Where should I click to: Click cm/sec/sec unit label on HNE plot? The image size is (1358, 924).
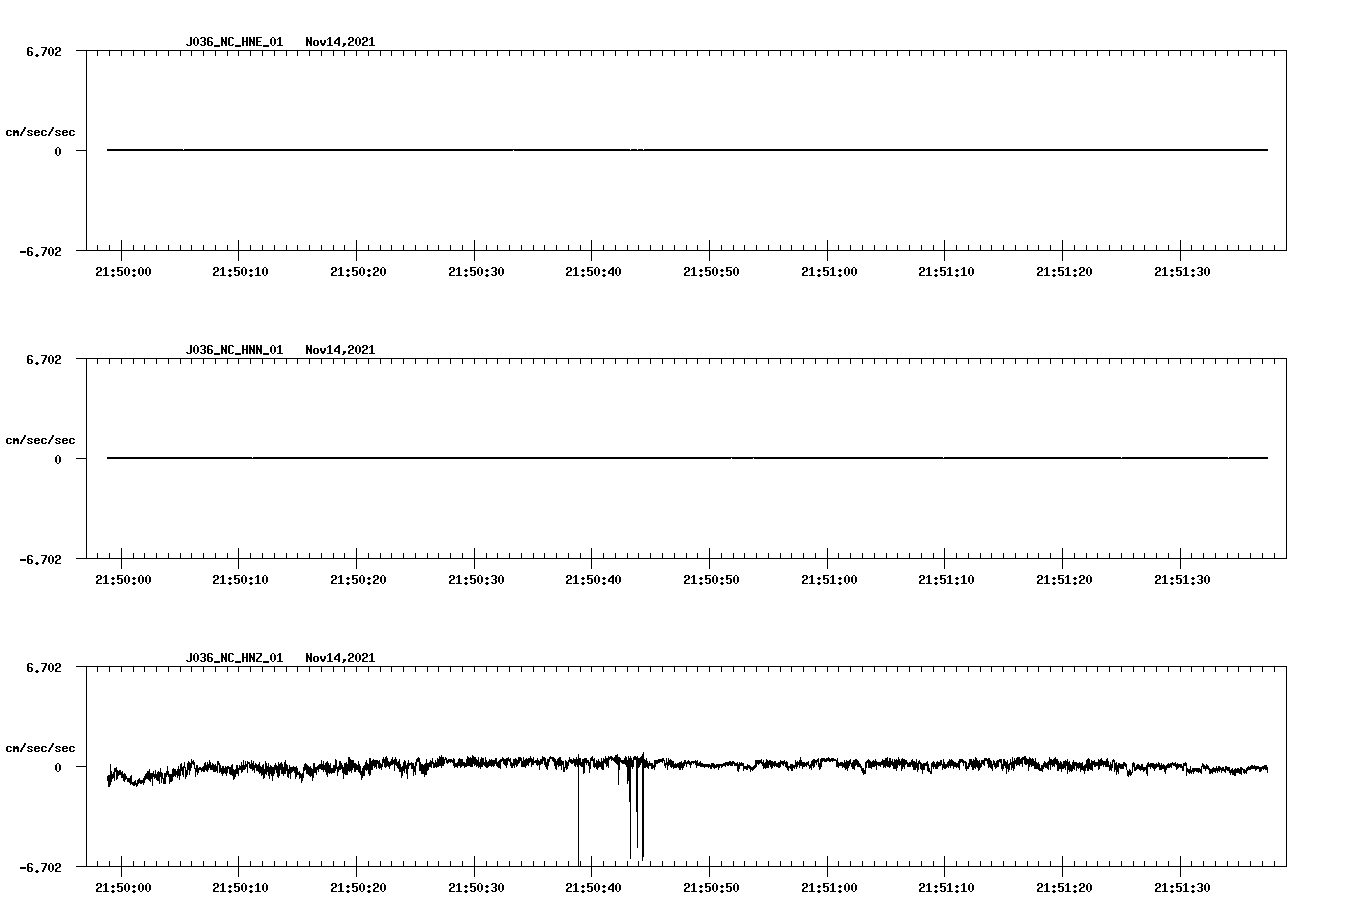tap(40, 132)
